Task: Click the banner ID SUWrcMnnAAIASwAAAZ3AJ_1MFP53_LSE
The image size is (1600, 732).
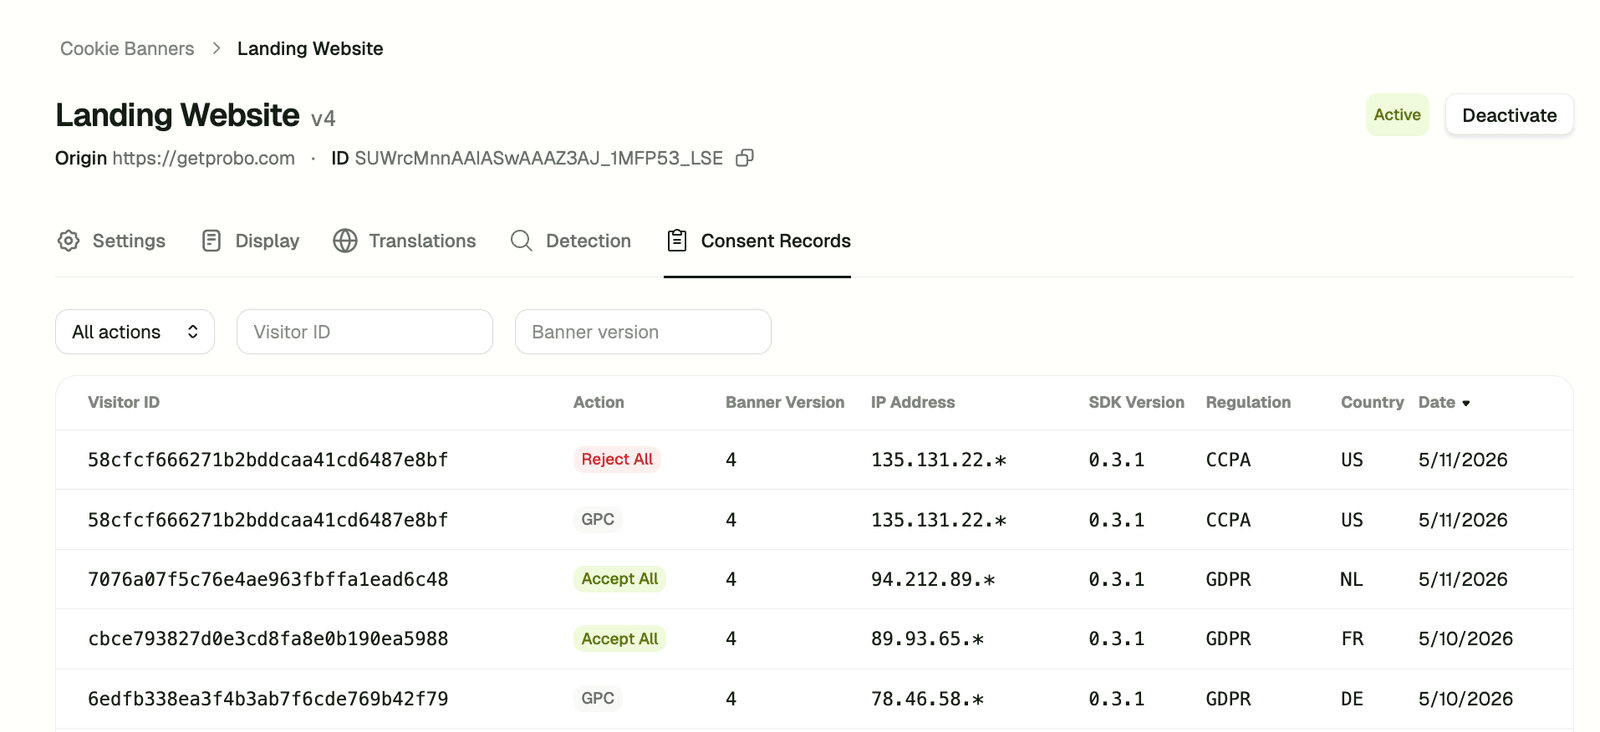Action: click(x=538, y=158)
